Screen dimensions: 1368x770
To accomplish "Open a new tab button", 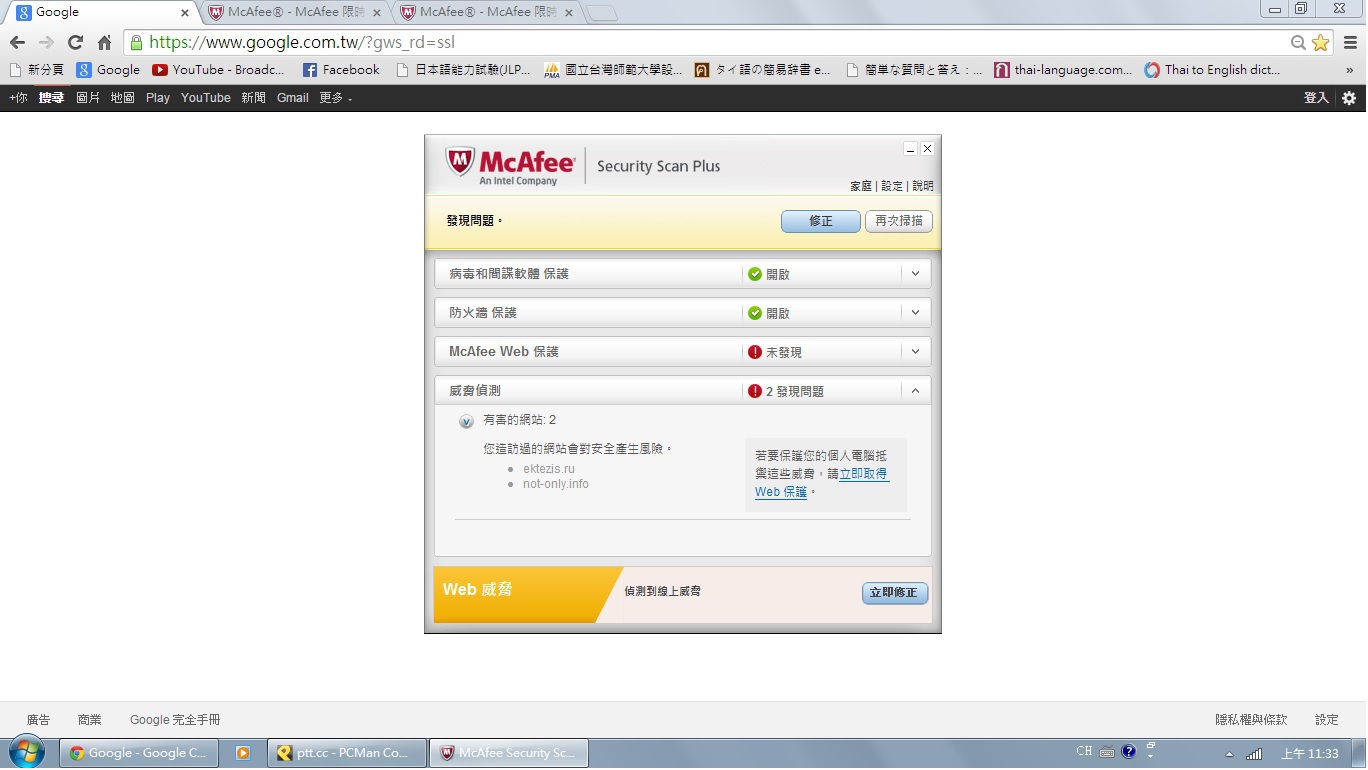I will tap(602, 13).
